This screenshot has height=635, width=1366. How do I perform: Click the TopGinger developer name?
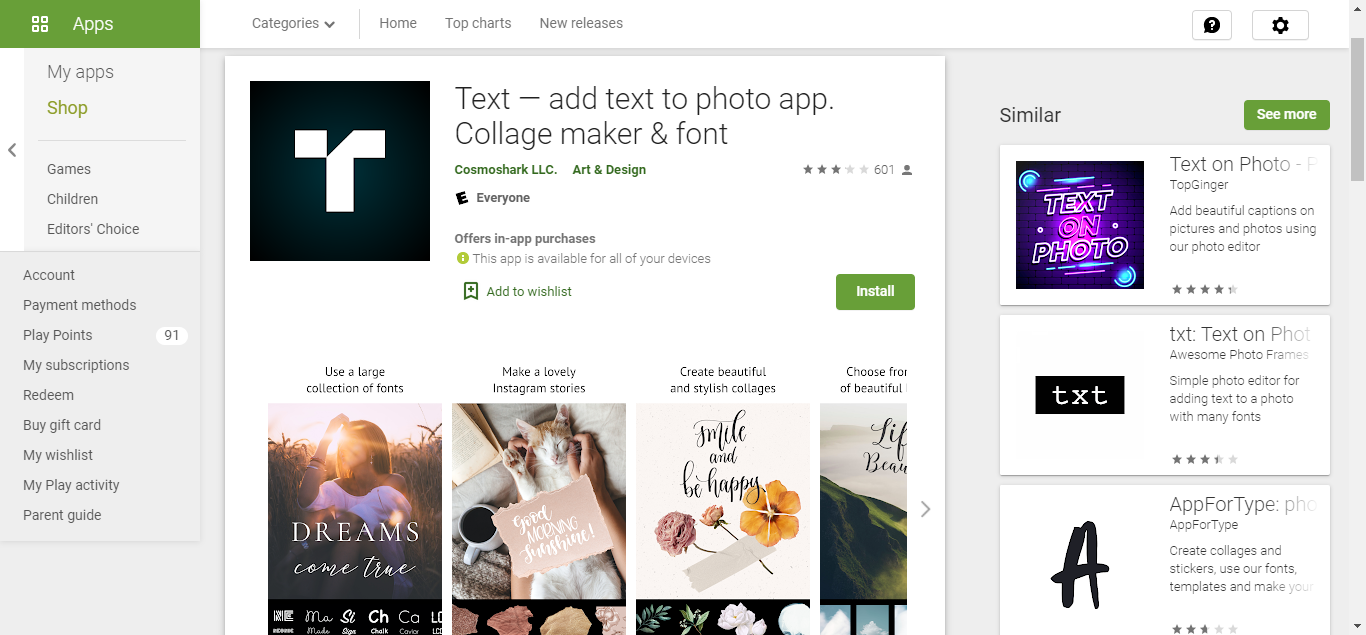(x=1199, y=185)
